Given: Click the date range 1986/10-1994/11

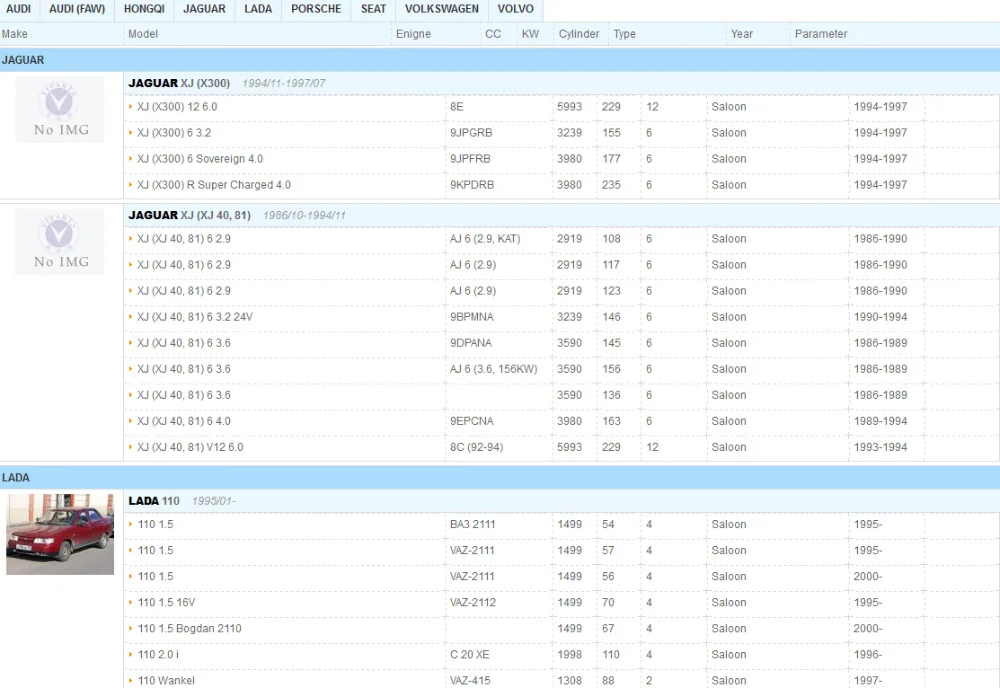Looking at the screenshot, I should point(304,216).
